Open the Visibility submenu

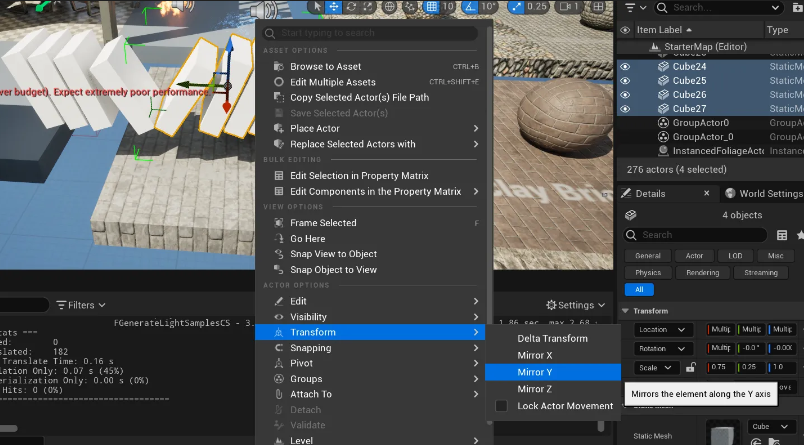click(x=370, y=317)
